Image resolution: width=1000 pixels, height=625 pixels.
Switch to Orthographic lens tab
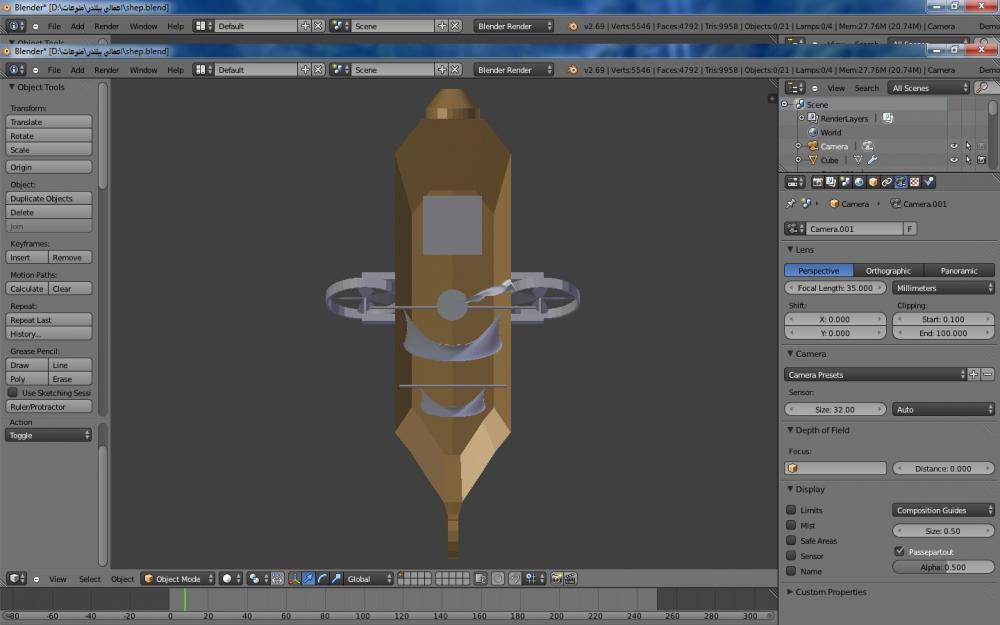[x=888, y=270]
